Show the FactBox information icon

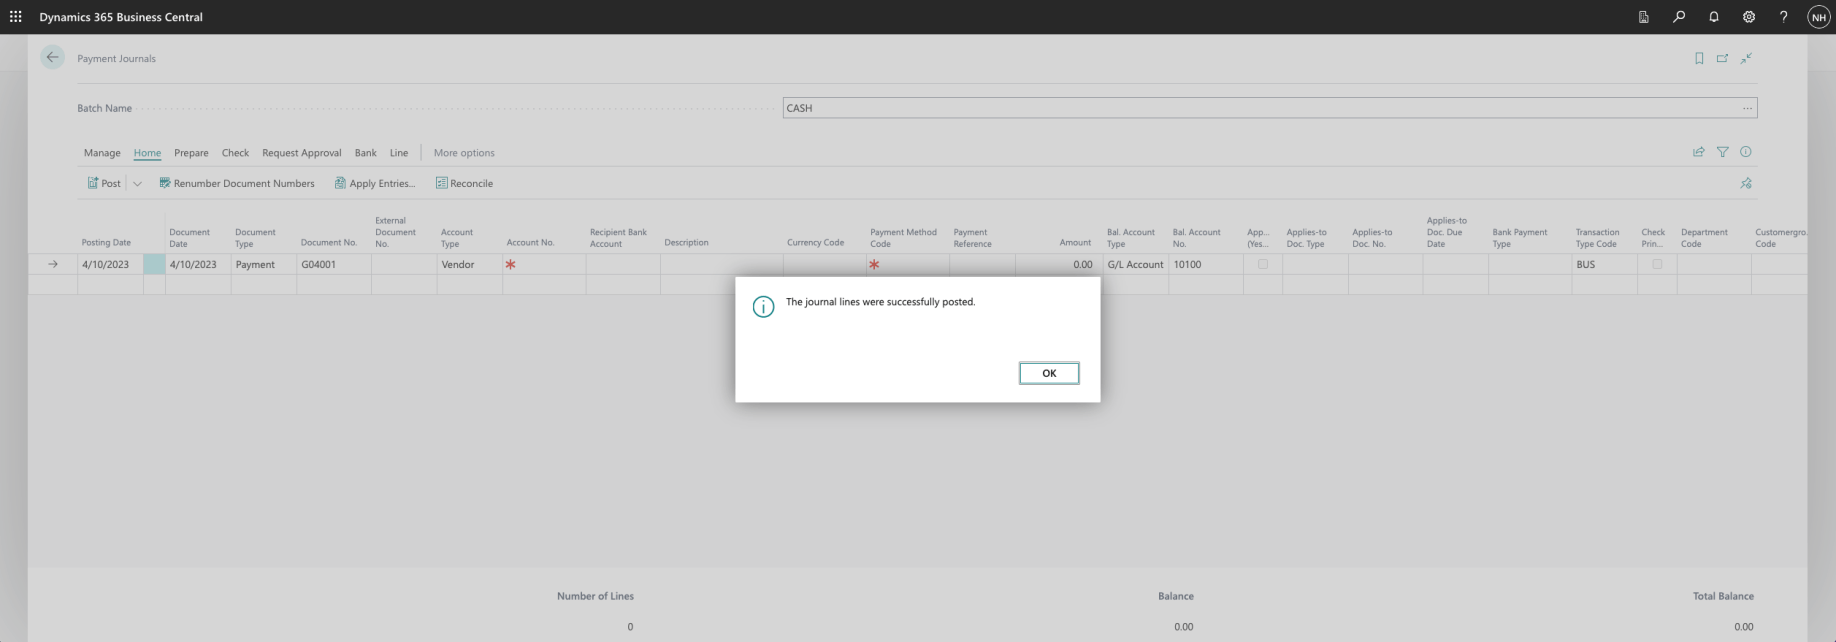click(1746, 152)
